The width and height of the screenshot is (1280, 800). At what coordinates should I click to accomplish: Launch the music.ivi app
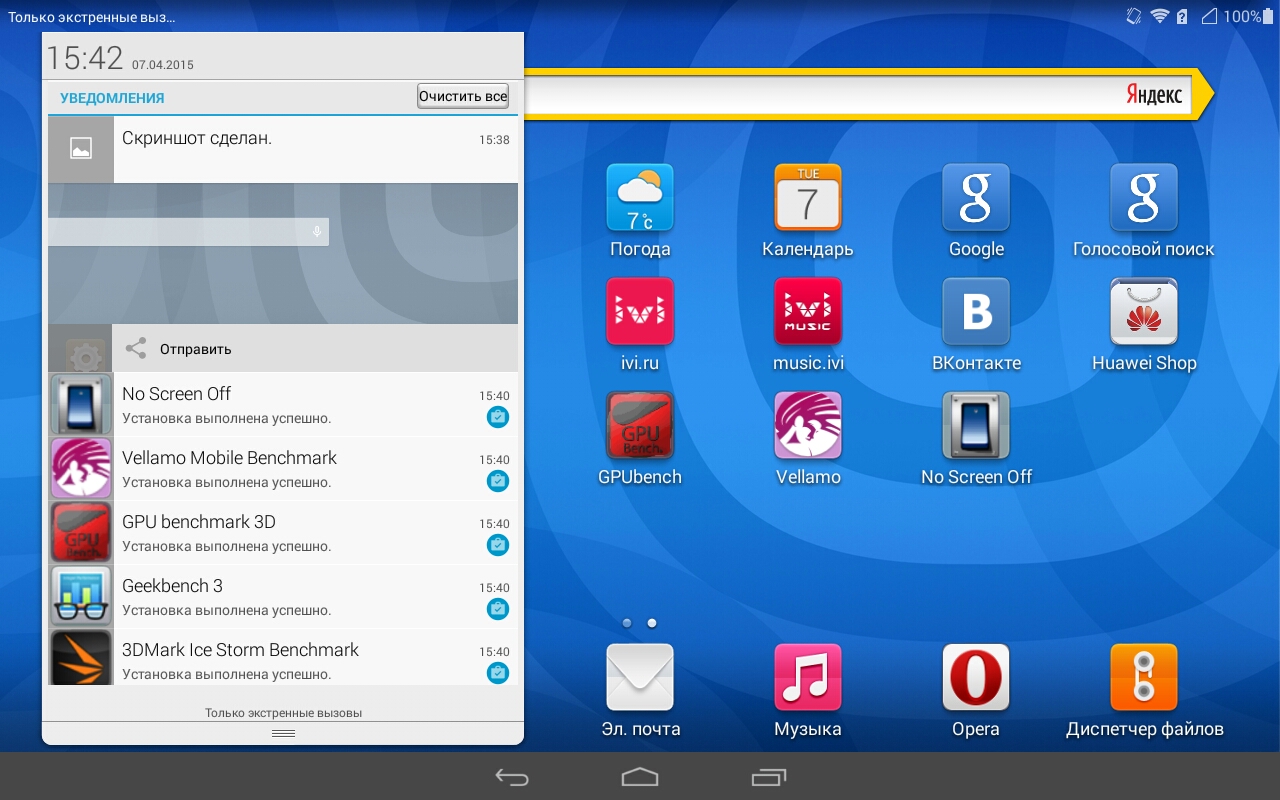click(807, 312)
